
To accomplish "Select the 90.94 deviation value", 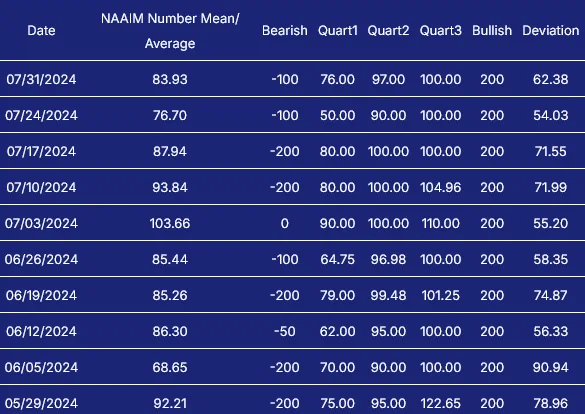I will pyautogui.click(x=550, y=367).
